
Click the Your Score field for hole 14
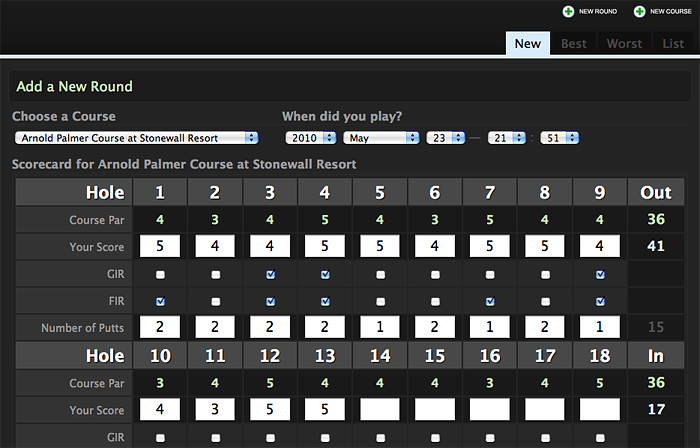[380, 409]
